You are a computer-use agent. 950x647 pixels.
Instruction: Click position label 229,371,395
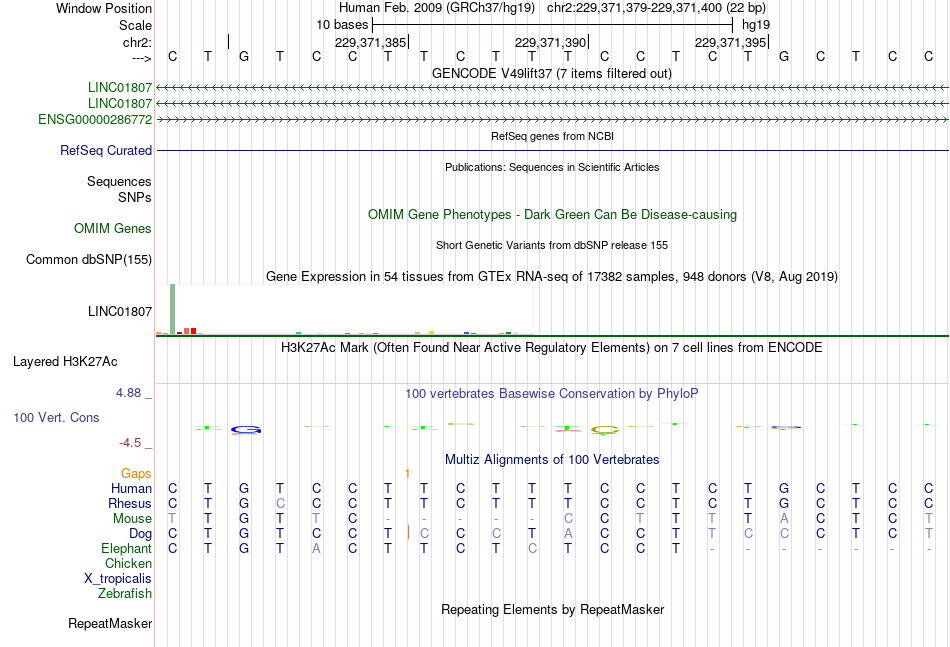tap(731, 43)
